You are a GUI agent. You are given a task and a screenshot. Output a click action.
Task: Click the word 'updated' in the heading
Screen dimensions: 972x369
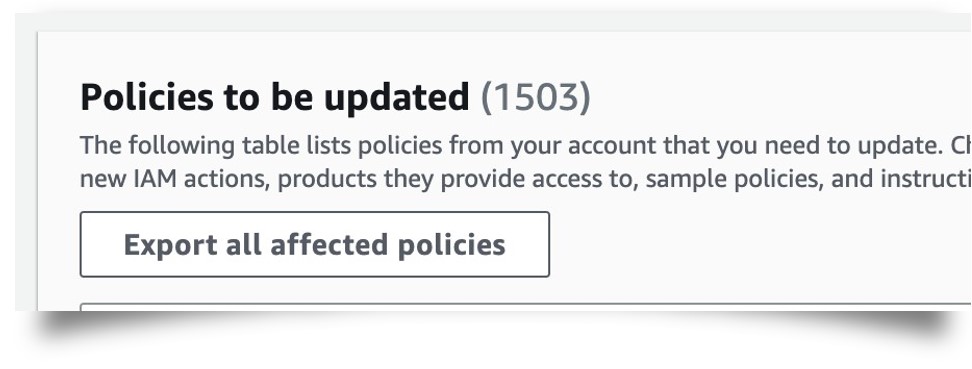pyautogui.click(x=396, y=99)
